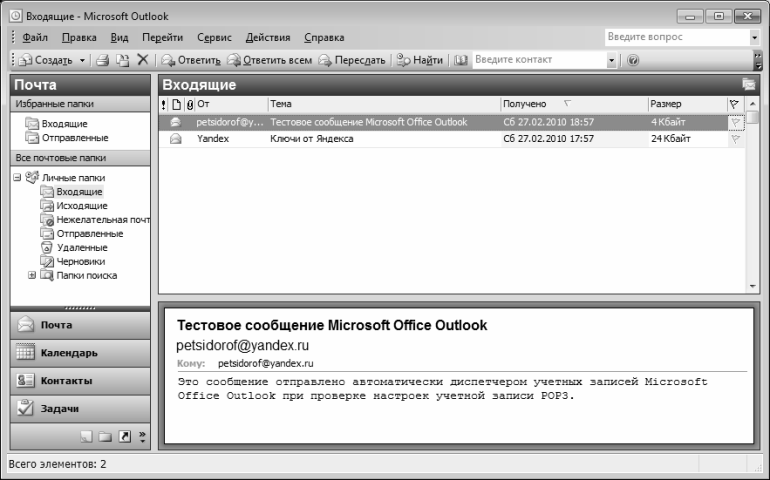Click the Введите контакт search field
The height and width of the screenshot is (480, 770).
click(x=540, y=60)
